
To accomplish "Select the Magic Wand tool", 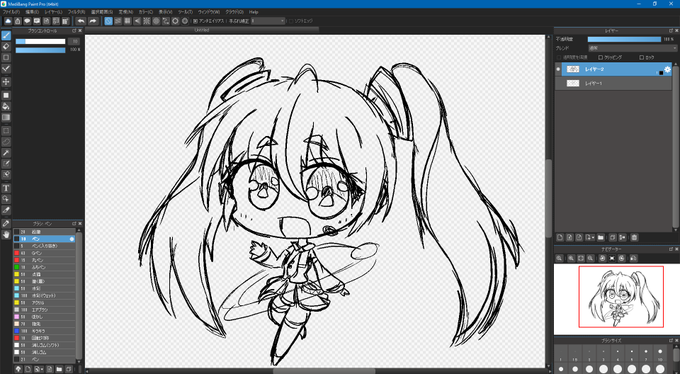I will click(6, 153).
